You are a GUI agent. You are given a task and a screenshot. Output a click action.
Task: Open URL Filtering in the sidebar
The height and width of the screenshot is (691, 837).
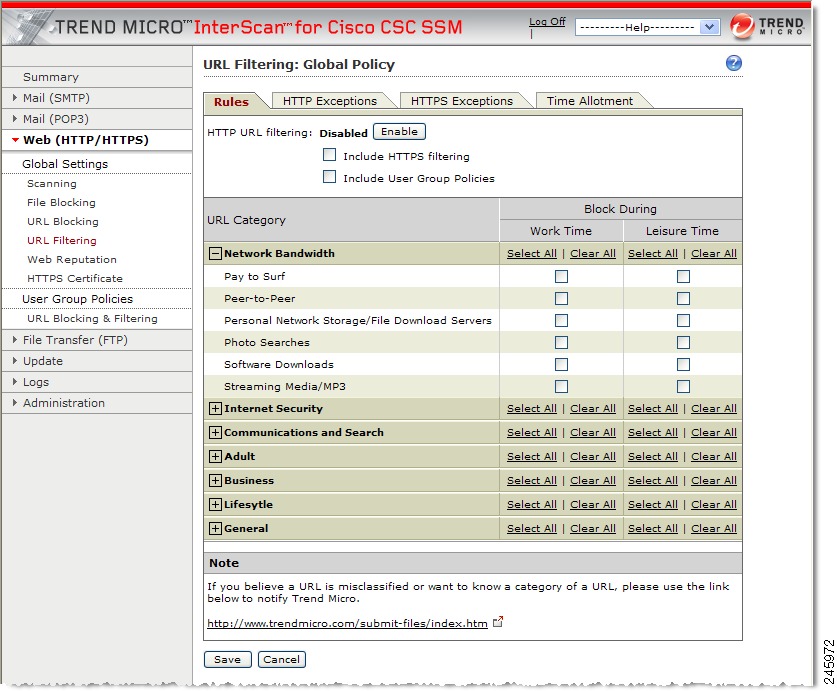(62, 240)
